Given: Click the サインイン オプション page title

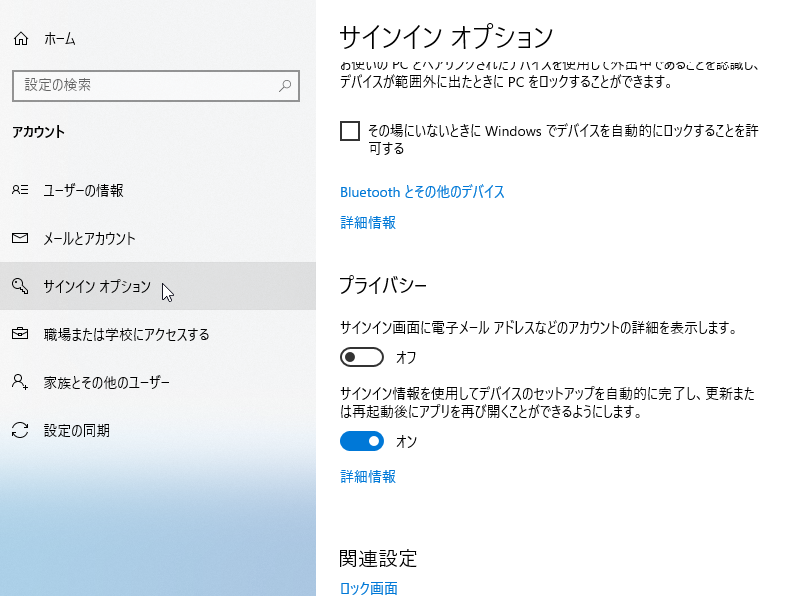Looking at the screenshot, I should click(446, 37).
